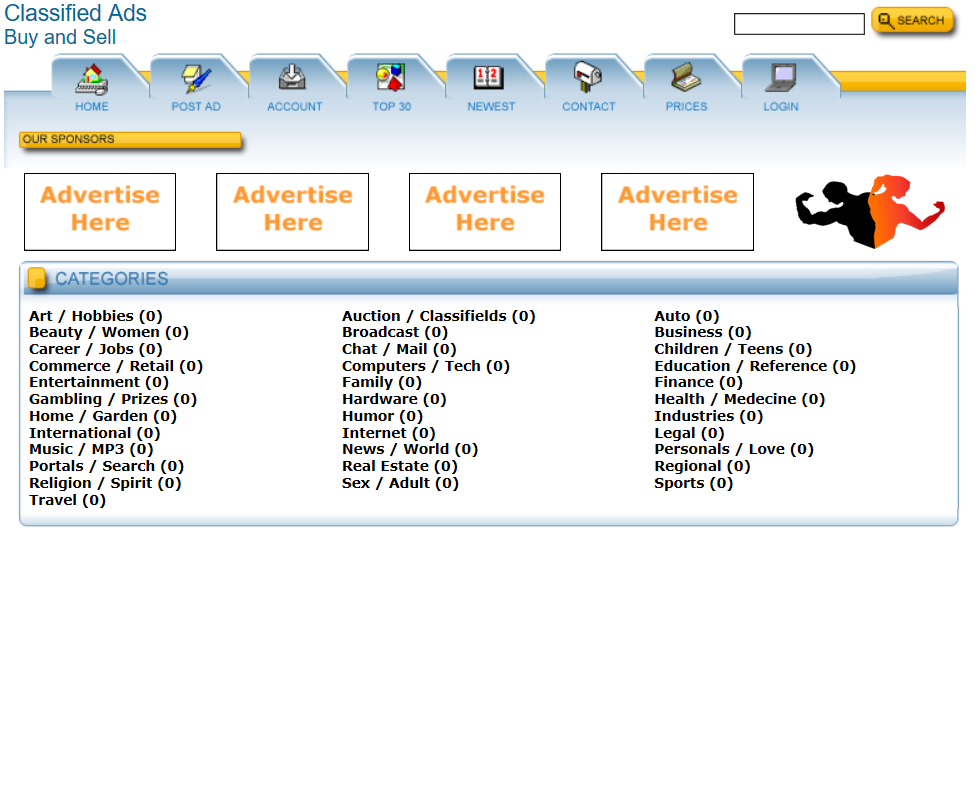
Task: Open the first Advertise Here banner
Action: tap(100, 211)
